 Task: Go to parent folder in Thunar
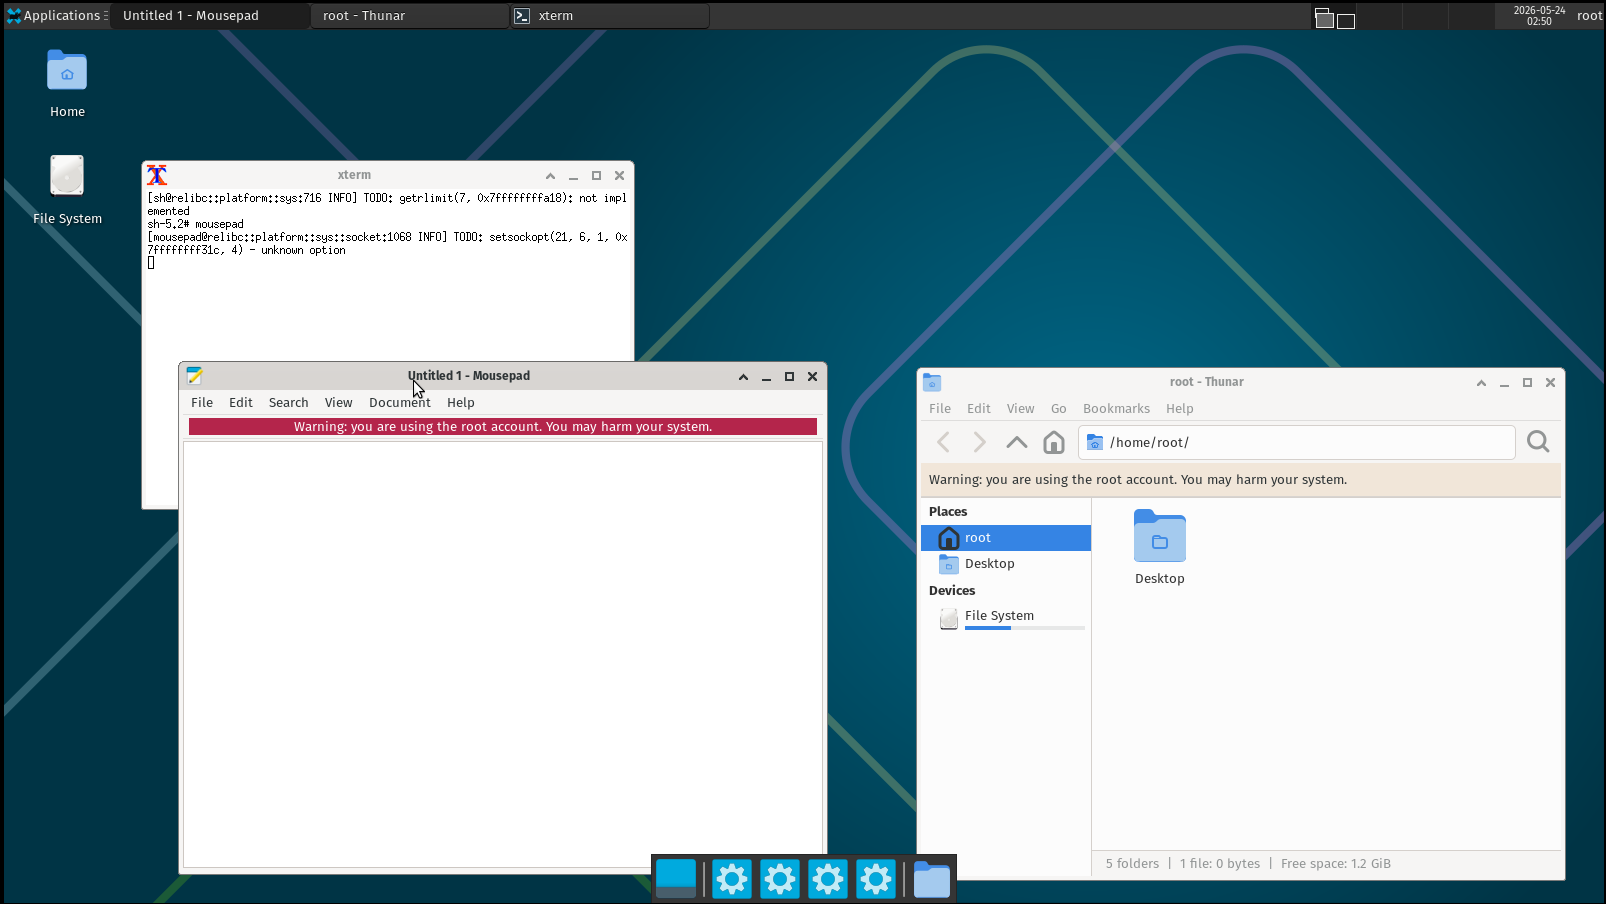point(1016,442)
